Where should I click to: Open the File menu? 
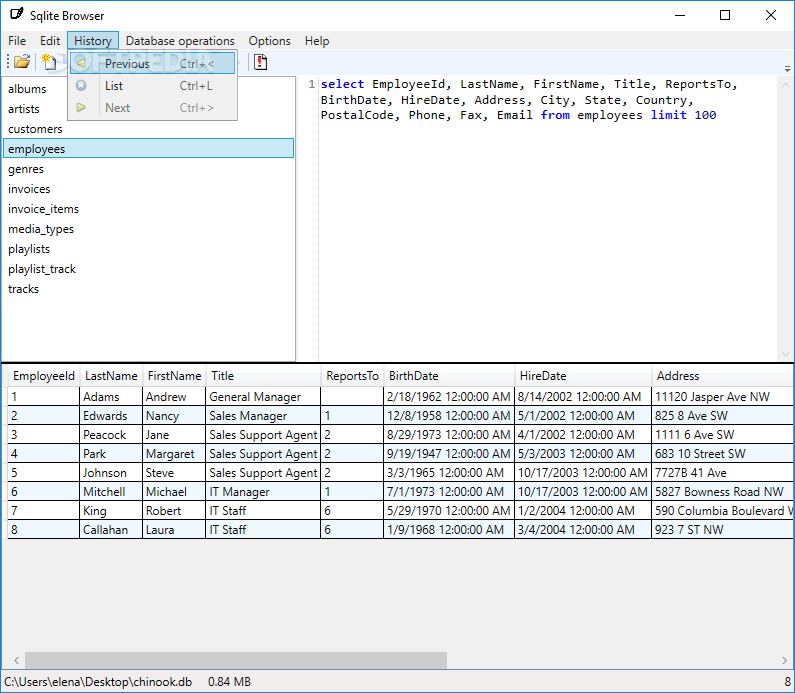pos(17,41)
